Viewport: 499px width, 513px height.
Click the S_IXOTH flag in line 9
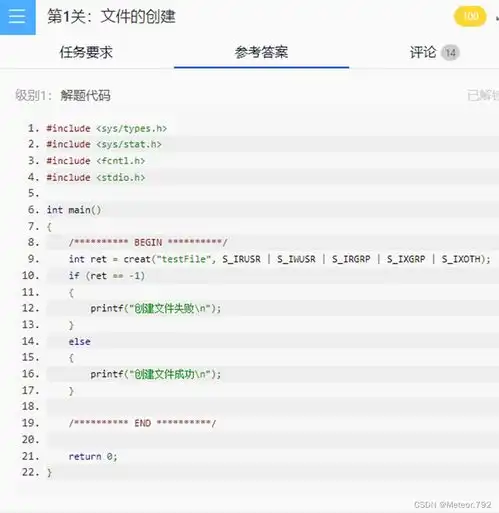click(461, 259)
